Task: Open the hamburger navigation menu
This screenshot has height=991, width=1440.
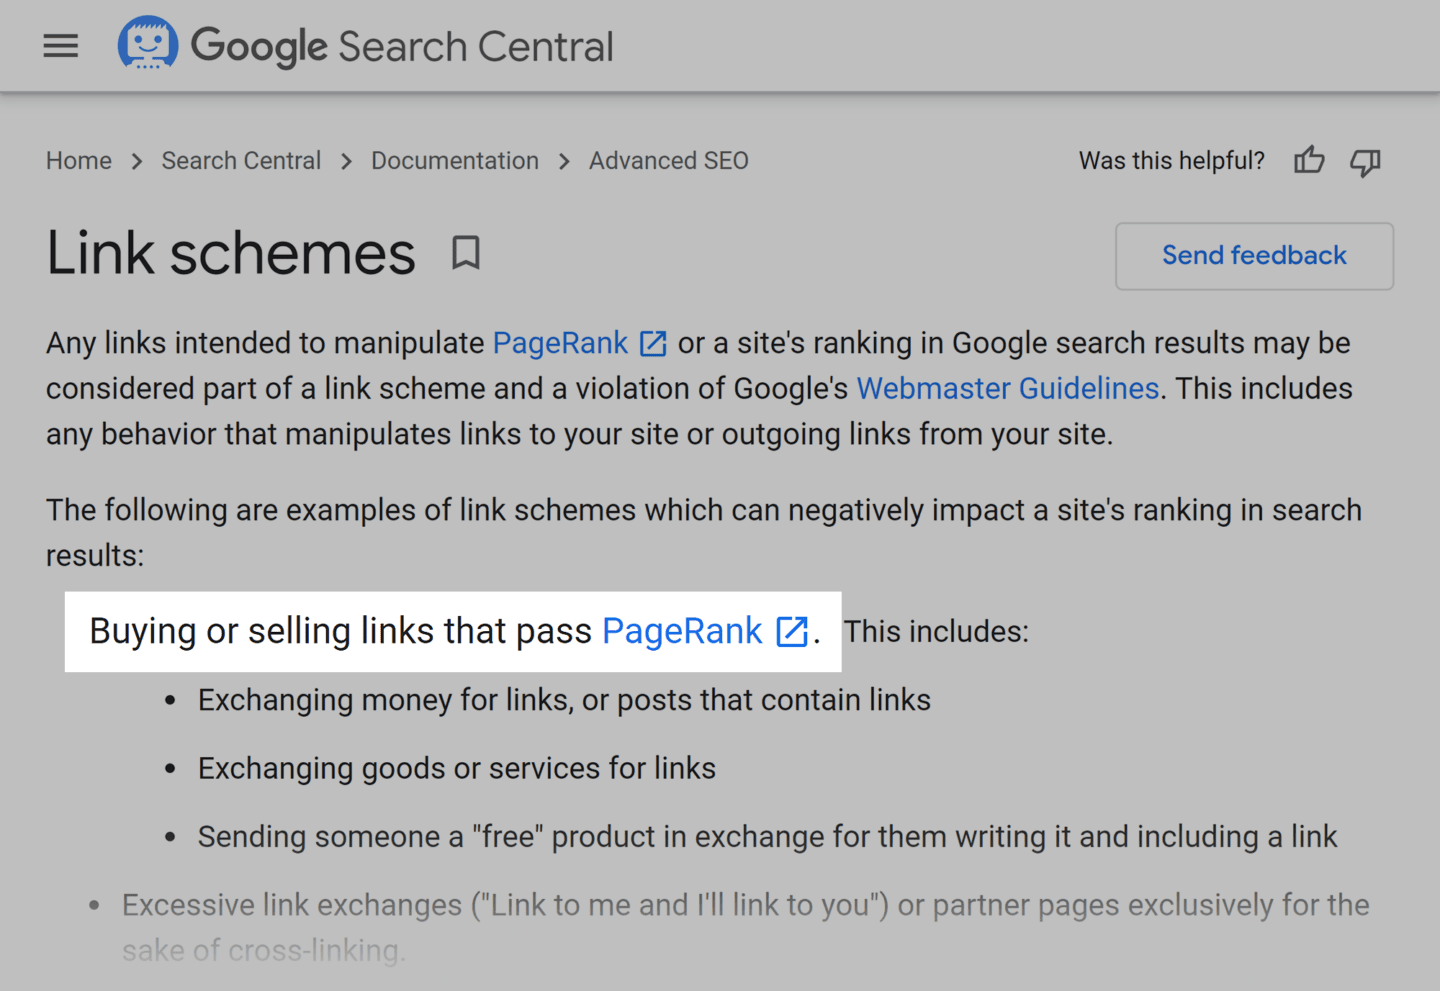Action: coord(60,45)
